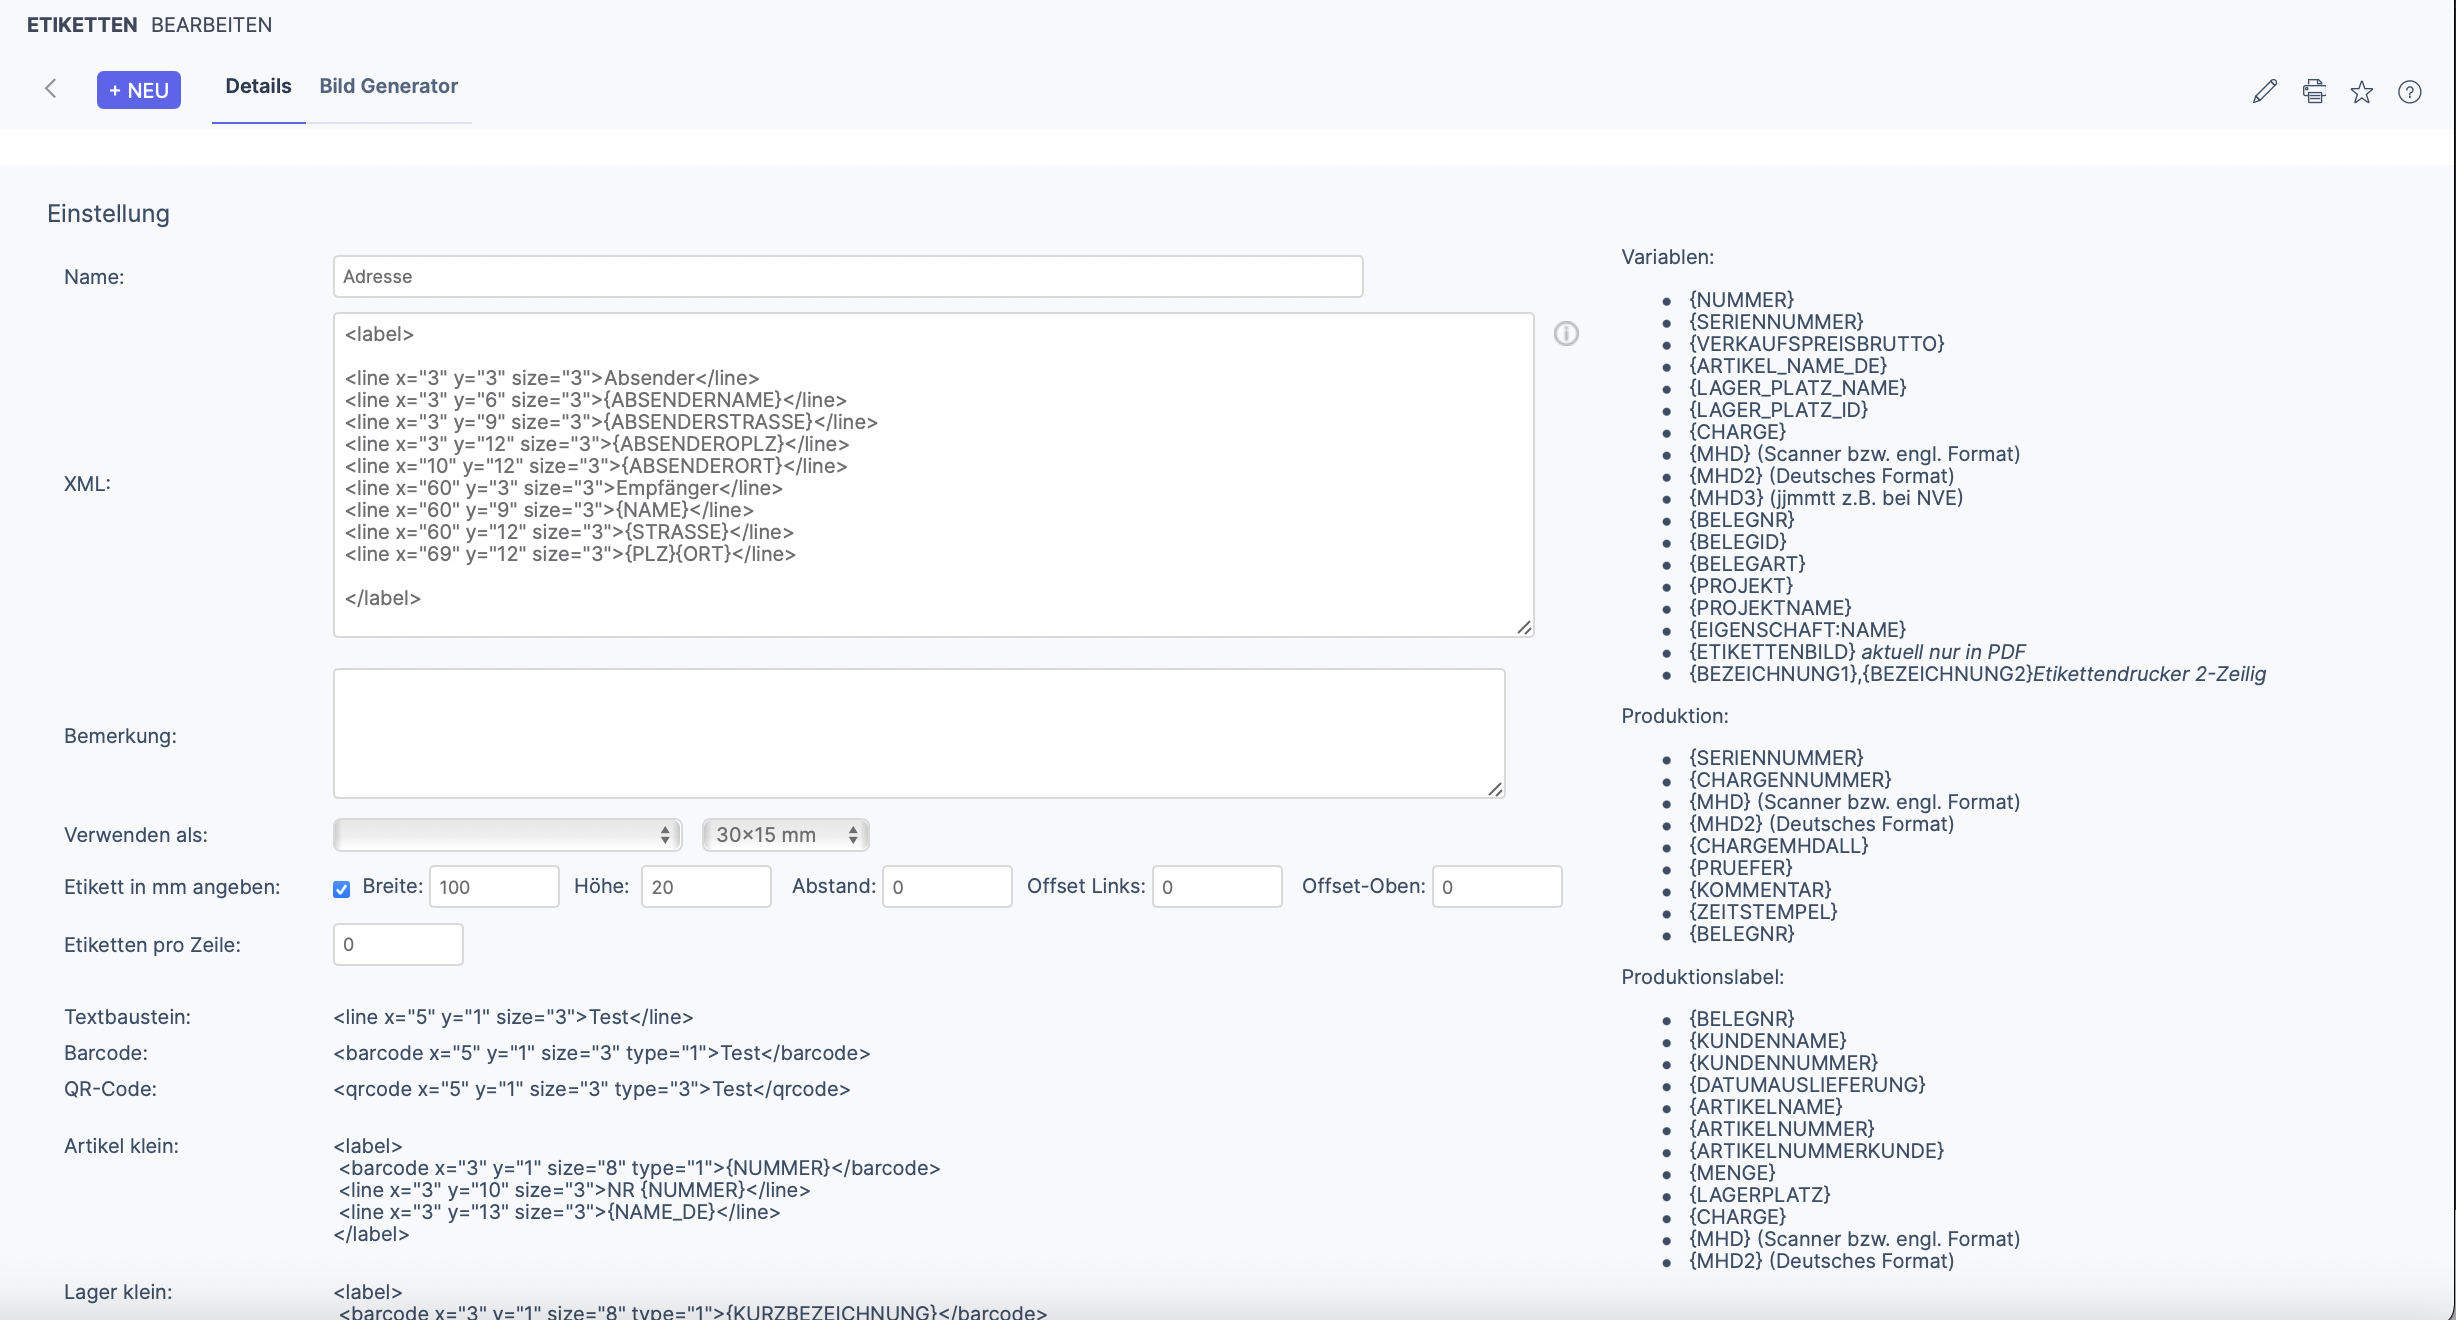2456x1320 pixels.
Task: Click the printer icon
Action: click(2313, 92)
